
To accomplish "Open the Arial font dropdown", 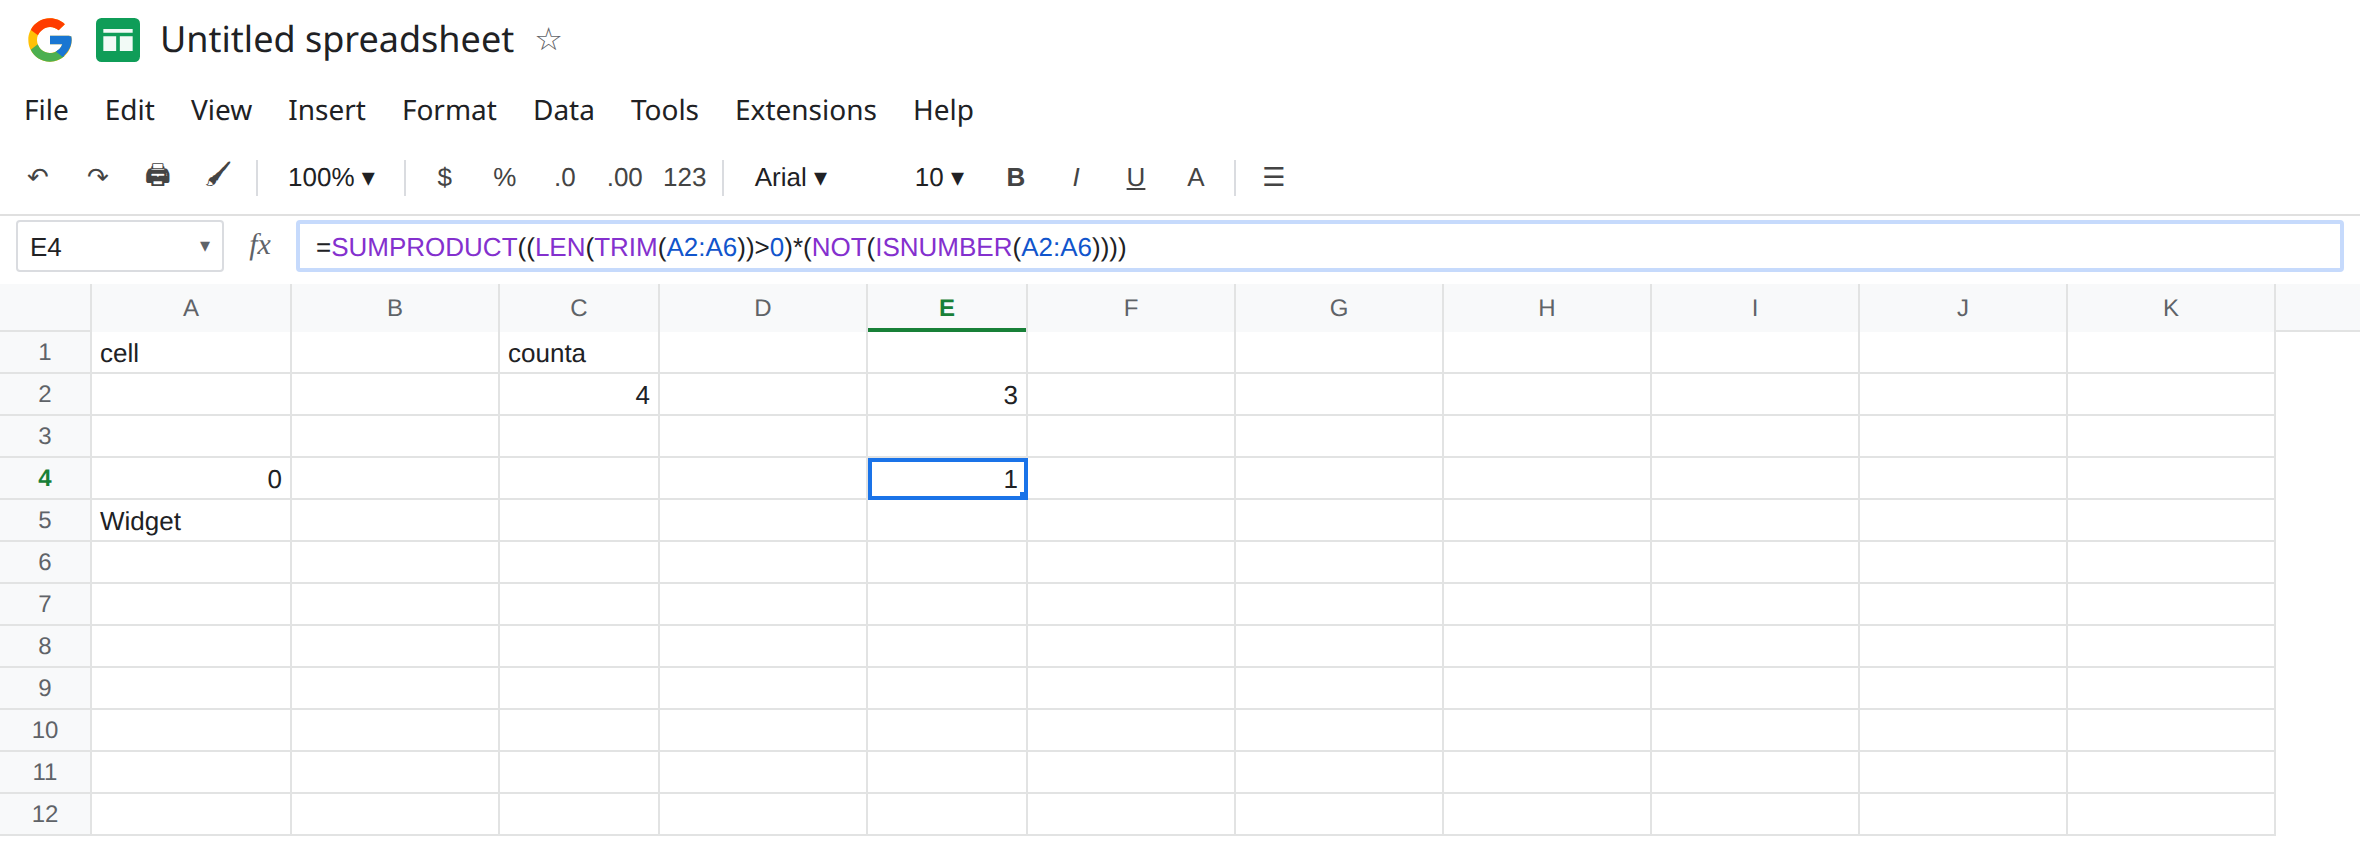I will [x=790, y=177].
